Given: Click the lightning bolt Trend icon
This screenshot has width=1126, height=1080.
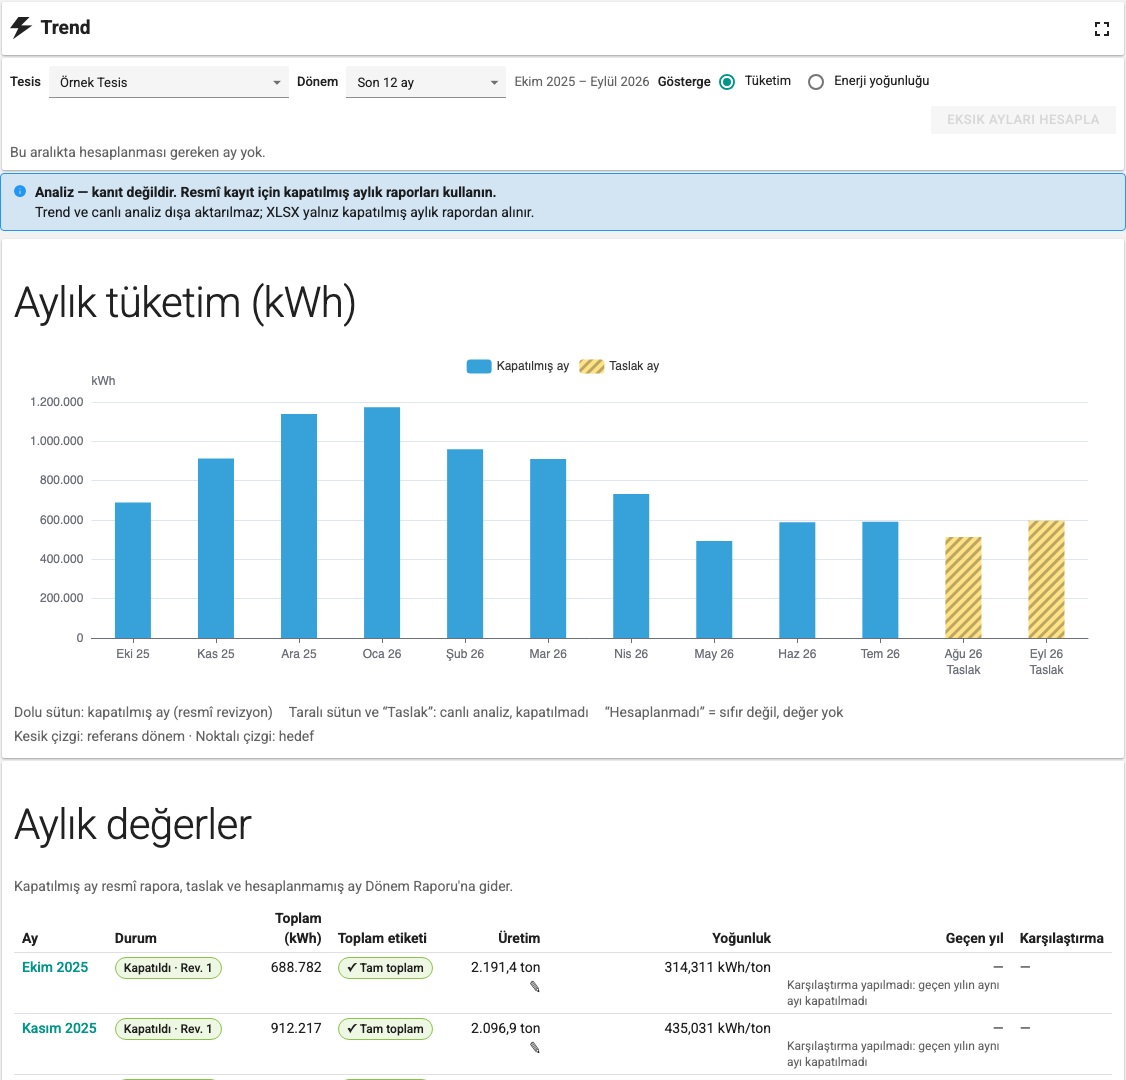Looking at the screenshot, I should (x=21, y=27).
